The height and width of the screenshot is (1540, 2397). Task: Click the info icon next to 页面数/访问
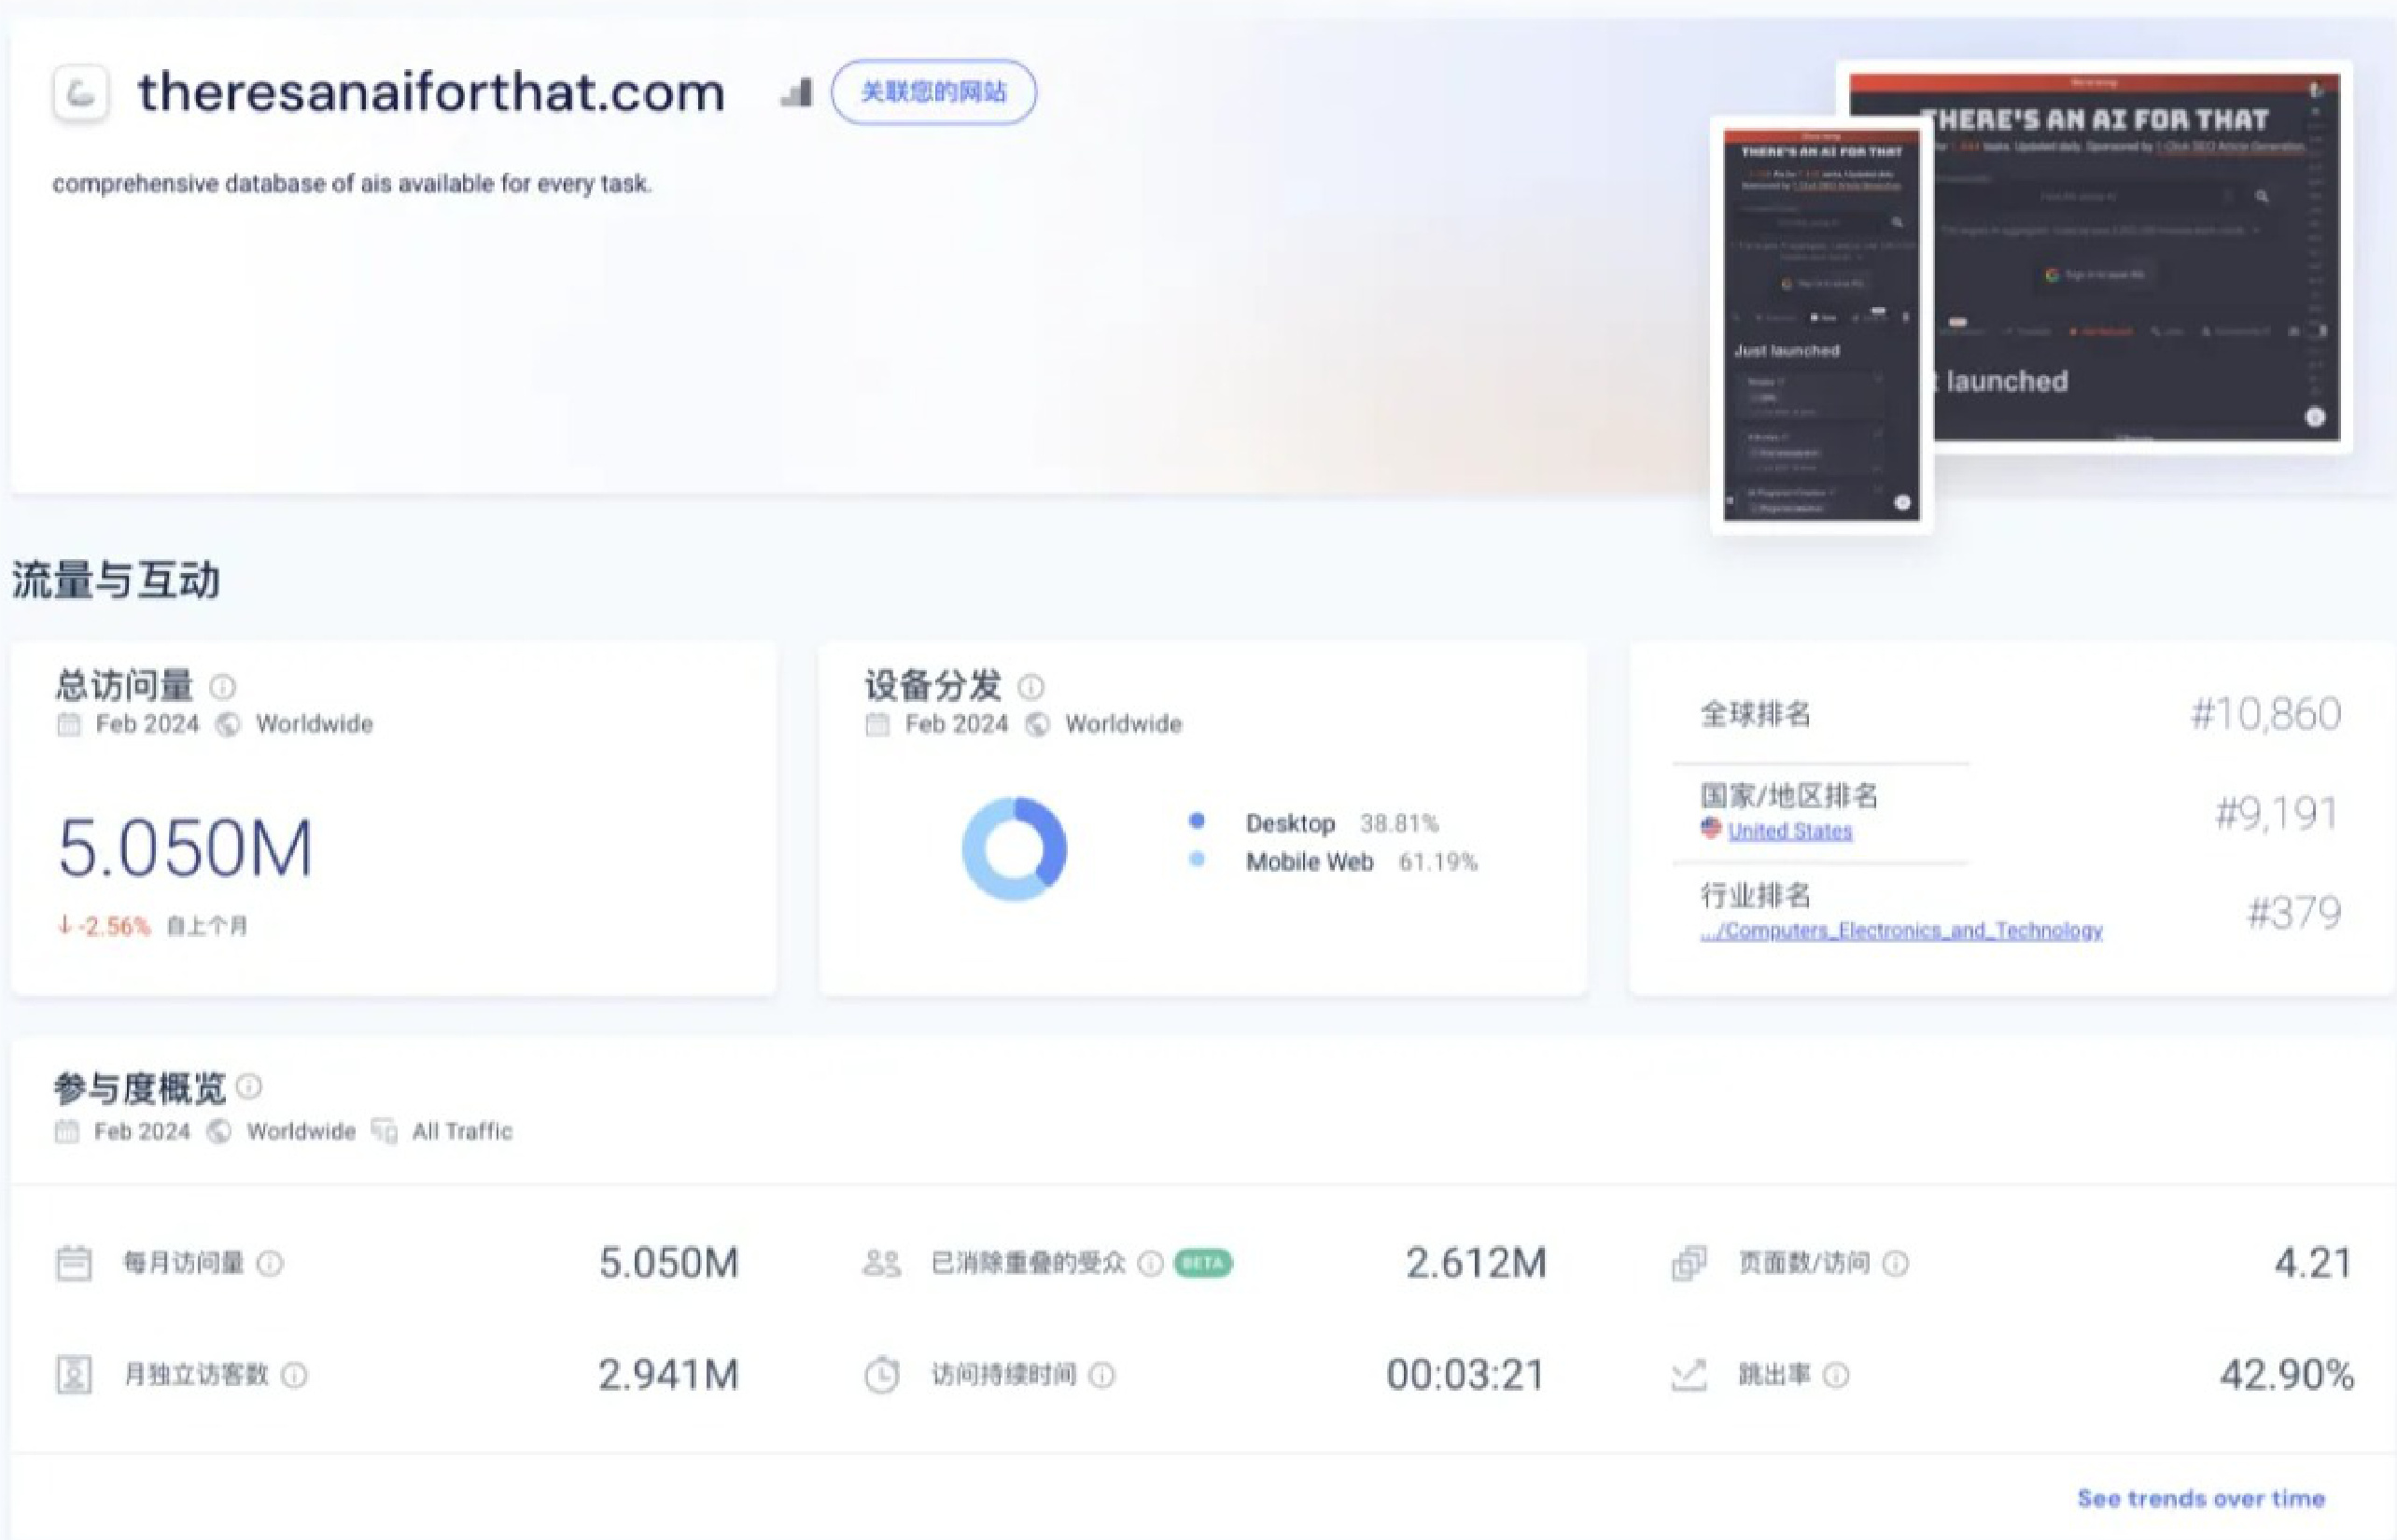click(x=1895, y=1264)
